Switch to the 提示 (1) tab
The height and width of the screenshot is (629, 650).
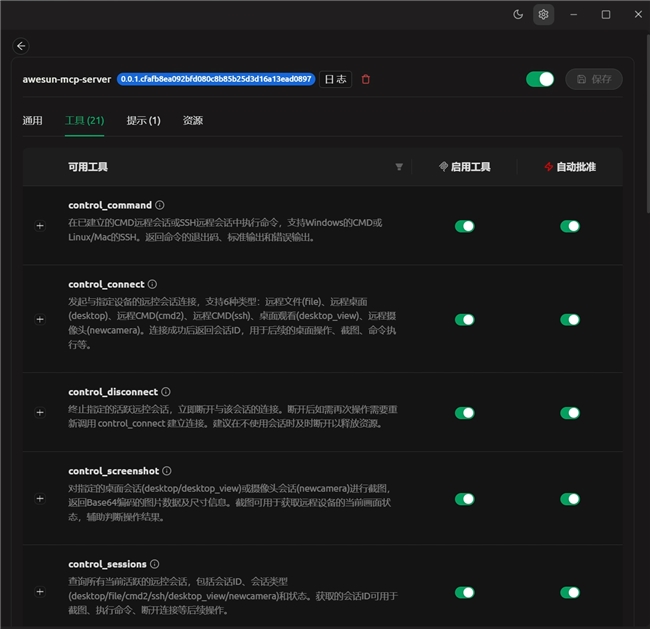pos(143,121)
